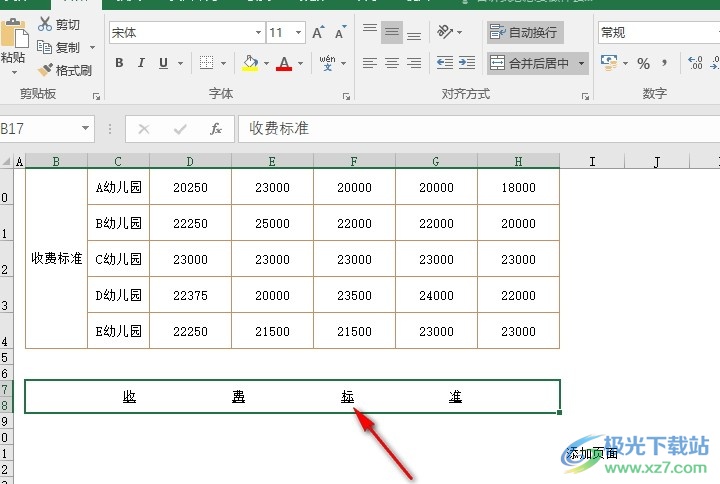The width and height of the screenshot is (720, 484).
Task: Click the Name Box showing B17
Action: click(39, 129)
